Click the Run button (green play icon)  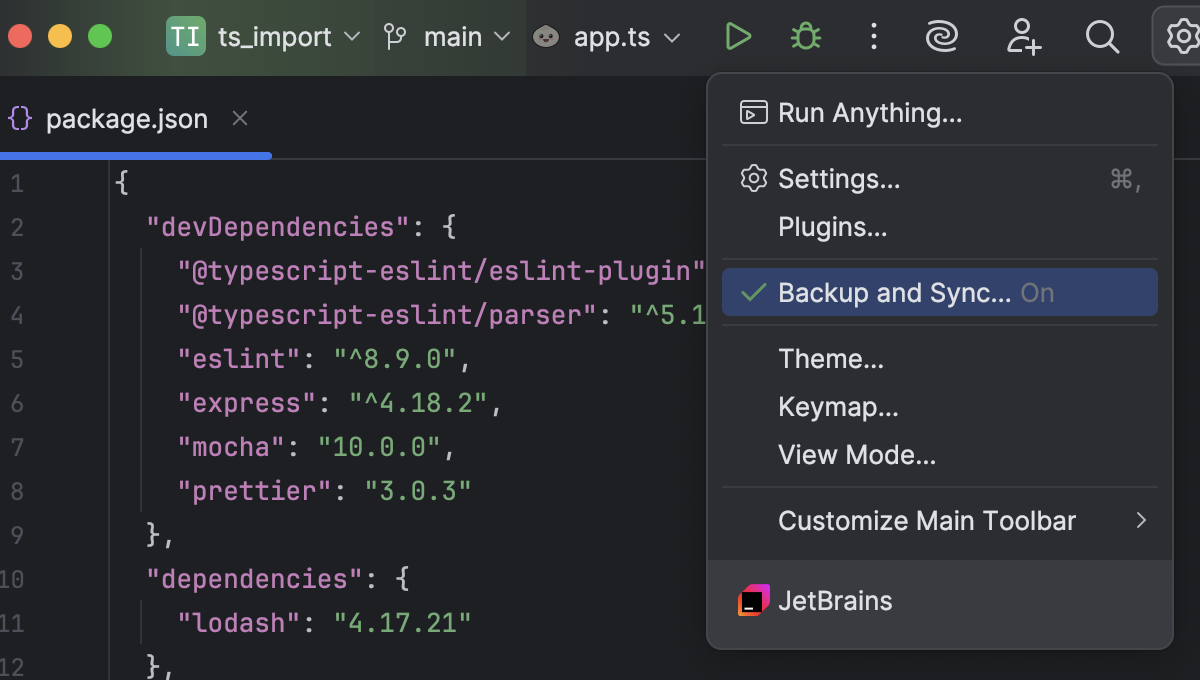(x=738, y=37)
